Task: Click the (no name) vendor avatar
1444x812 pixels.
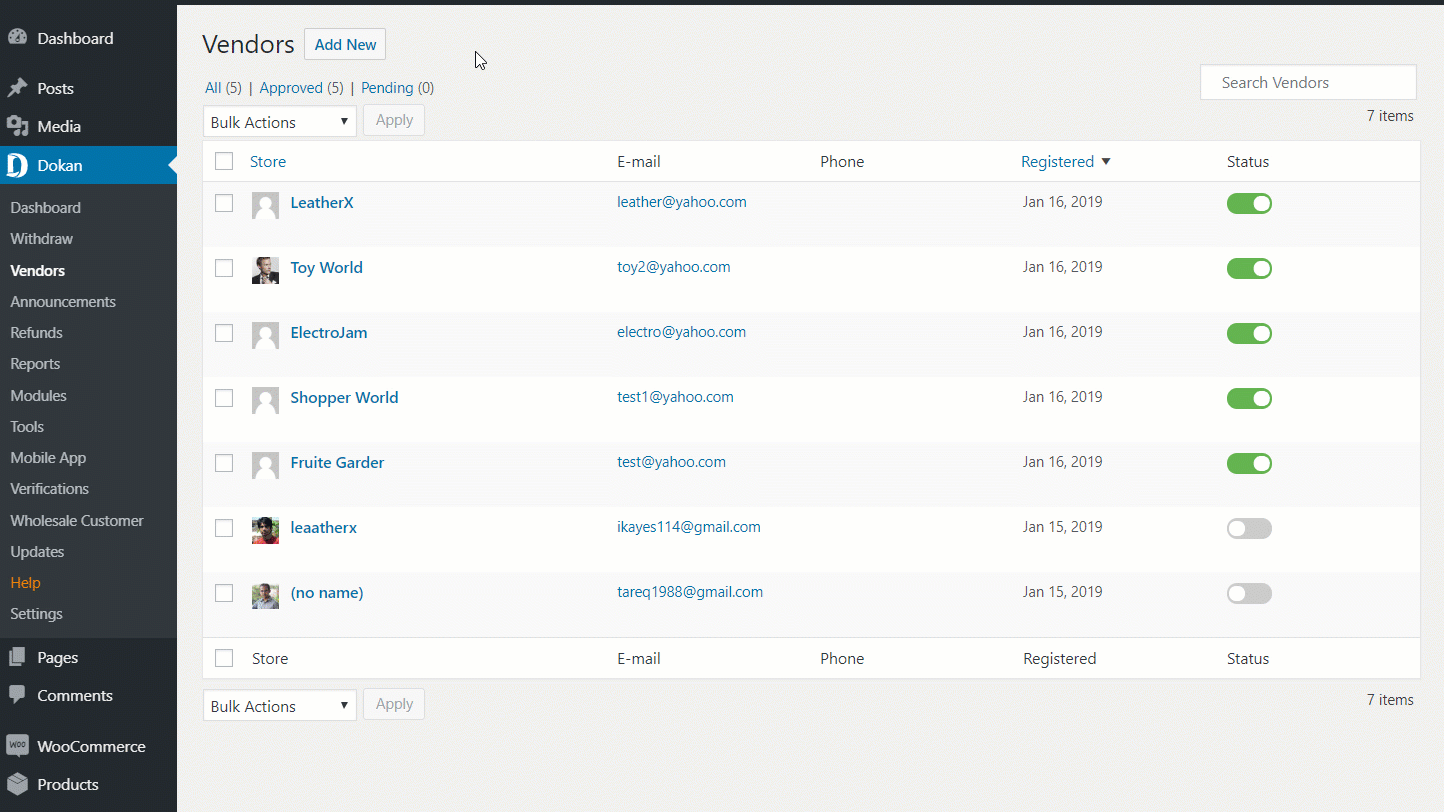Action: 265,595
